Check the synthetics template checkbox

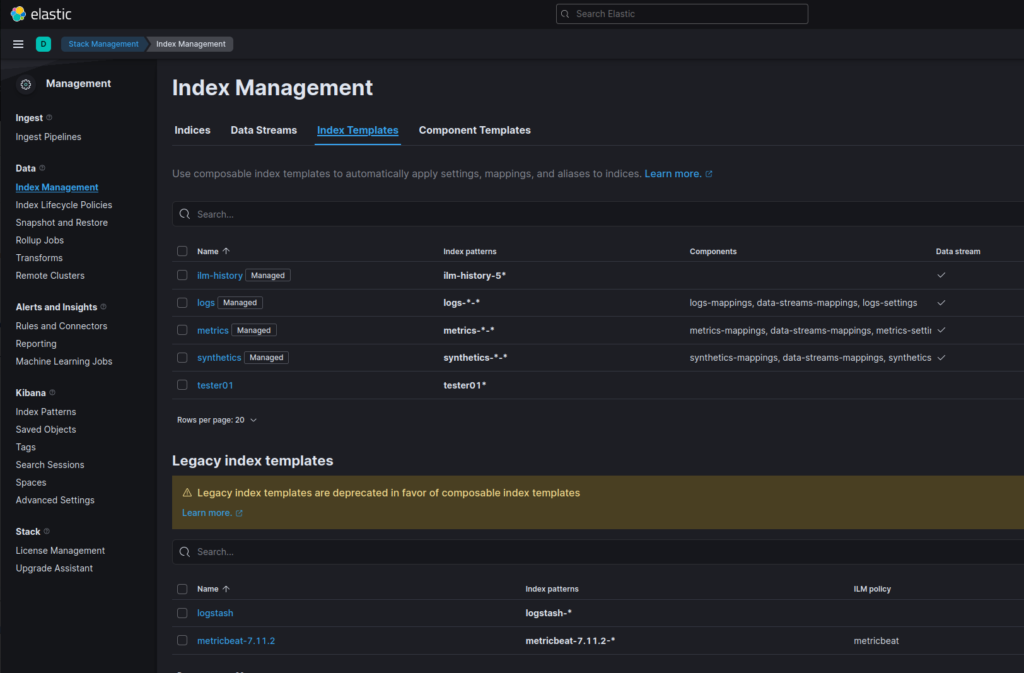(x=182, y=358)
